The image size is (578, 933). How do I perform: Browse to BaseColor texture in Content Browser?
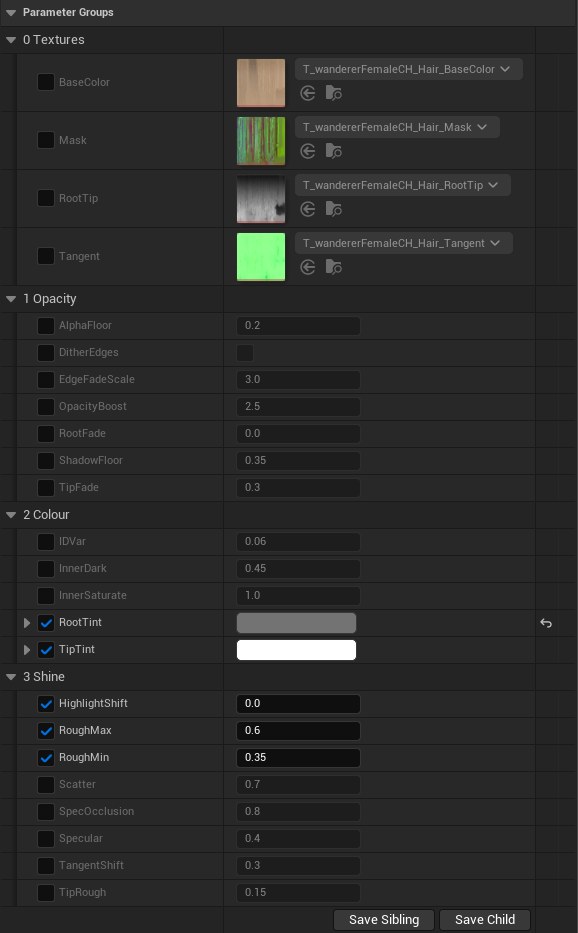point(333,93)
